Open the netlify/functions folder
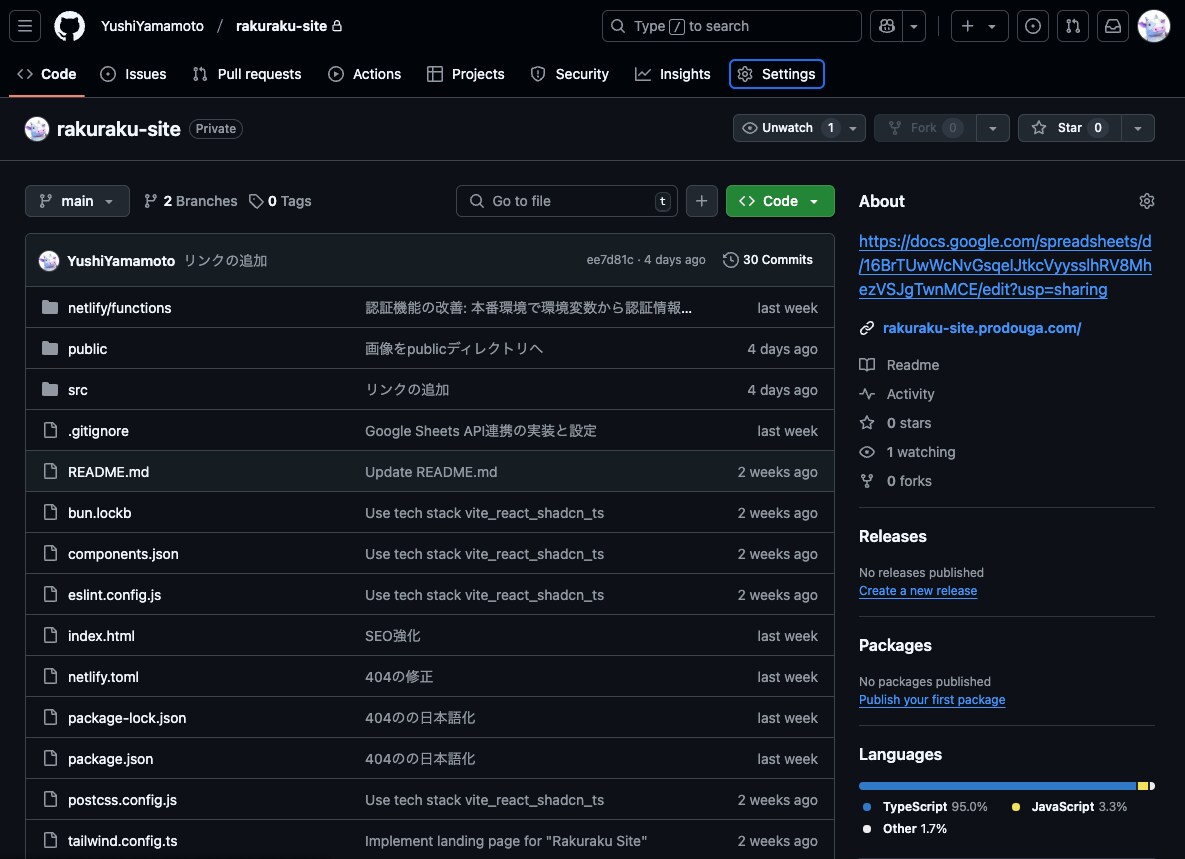Screen dimensions: 1185x859 (x=119, y=308)
